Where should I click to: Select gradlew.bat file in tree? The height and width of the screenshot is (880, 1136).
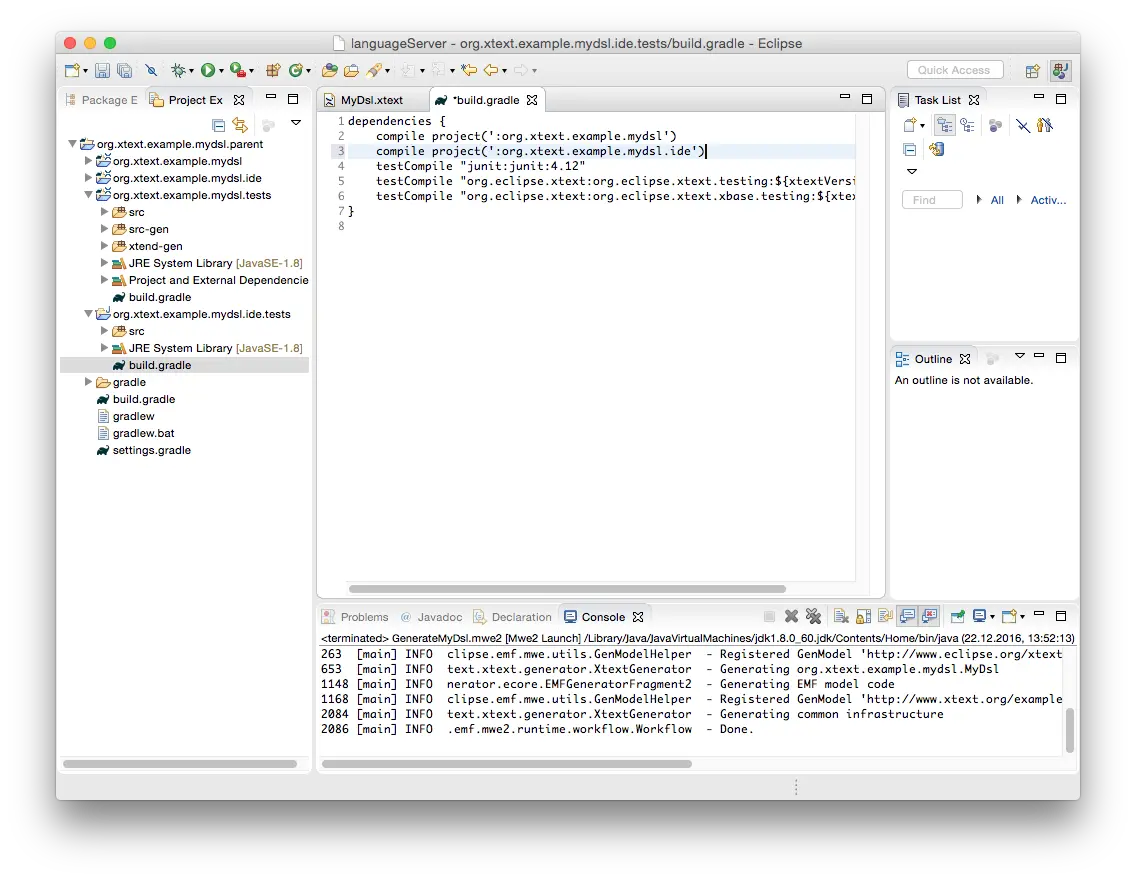pos(143,433)
